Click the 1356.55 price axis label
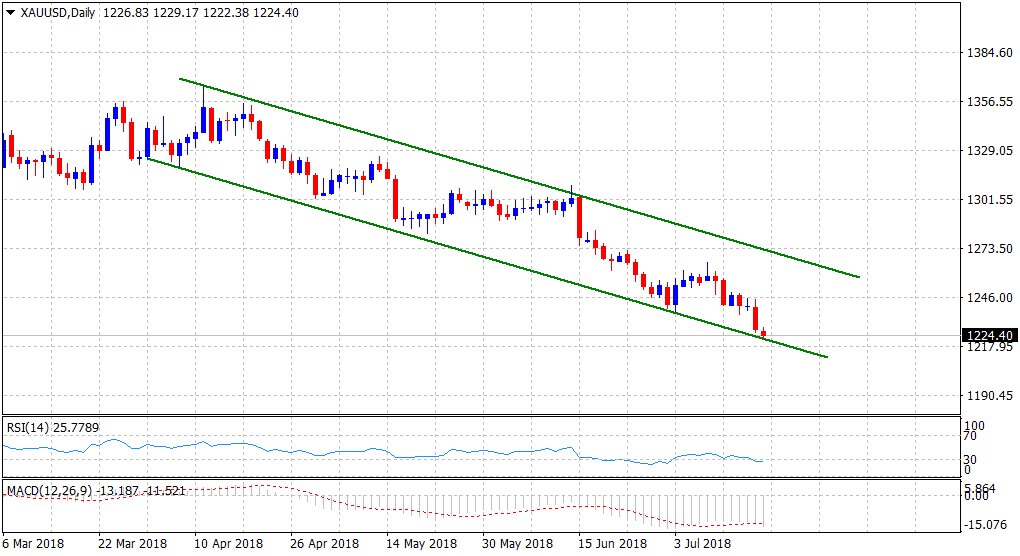This screenshot has width=1020, height=556. click(989, 101)
